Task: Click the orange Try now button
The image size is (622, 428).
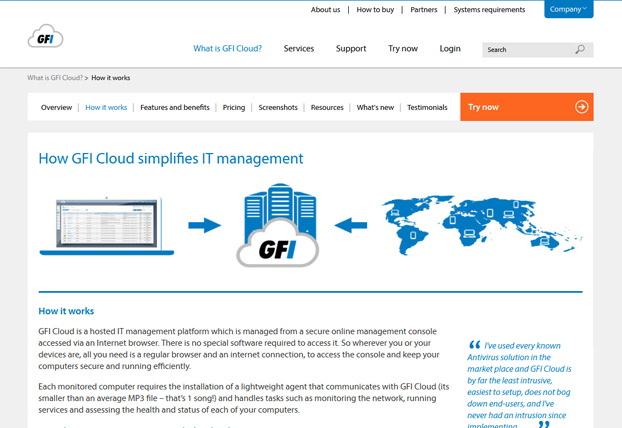Action: click(x=527, y=107)
